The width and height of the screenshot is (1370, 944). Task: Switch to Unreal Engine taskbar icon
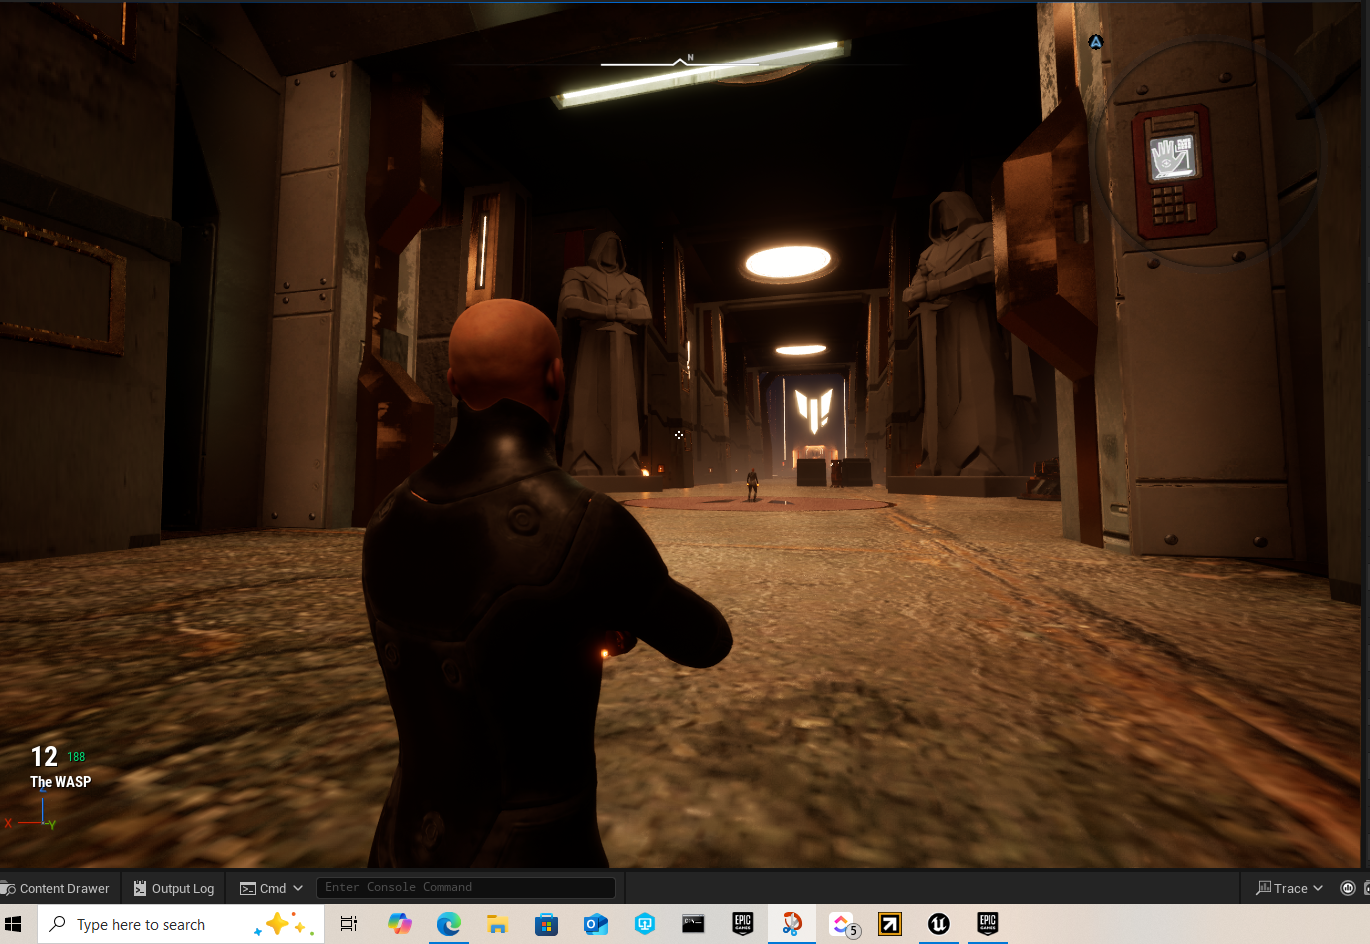(x=938, y=924)
